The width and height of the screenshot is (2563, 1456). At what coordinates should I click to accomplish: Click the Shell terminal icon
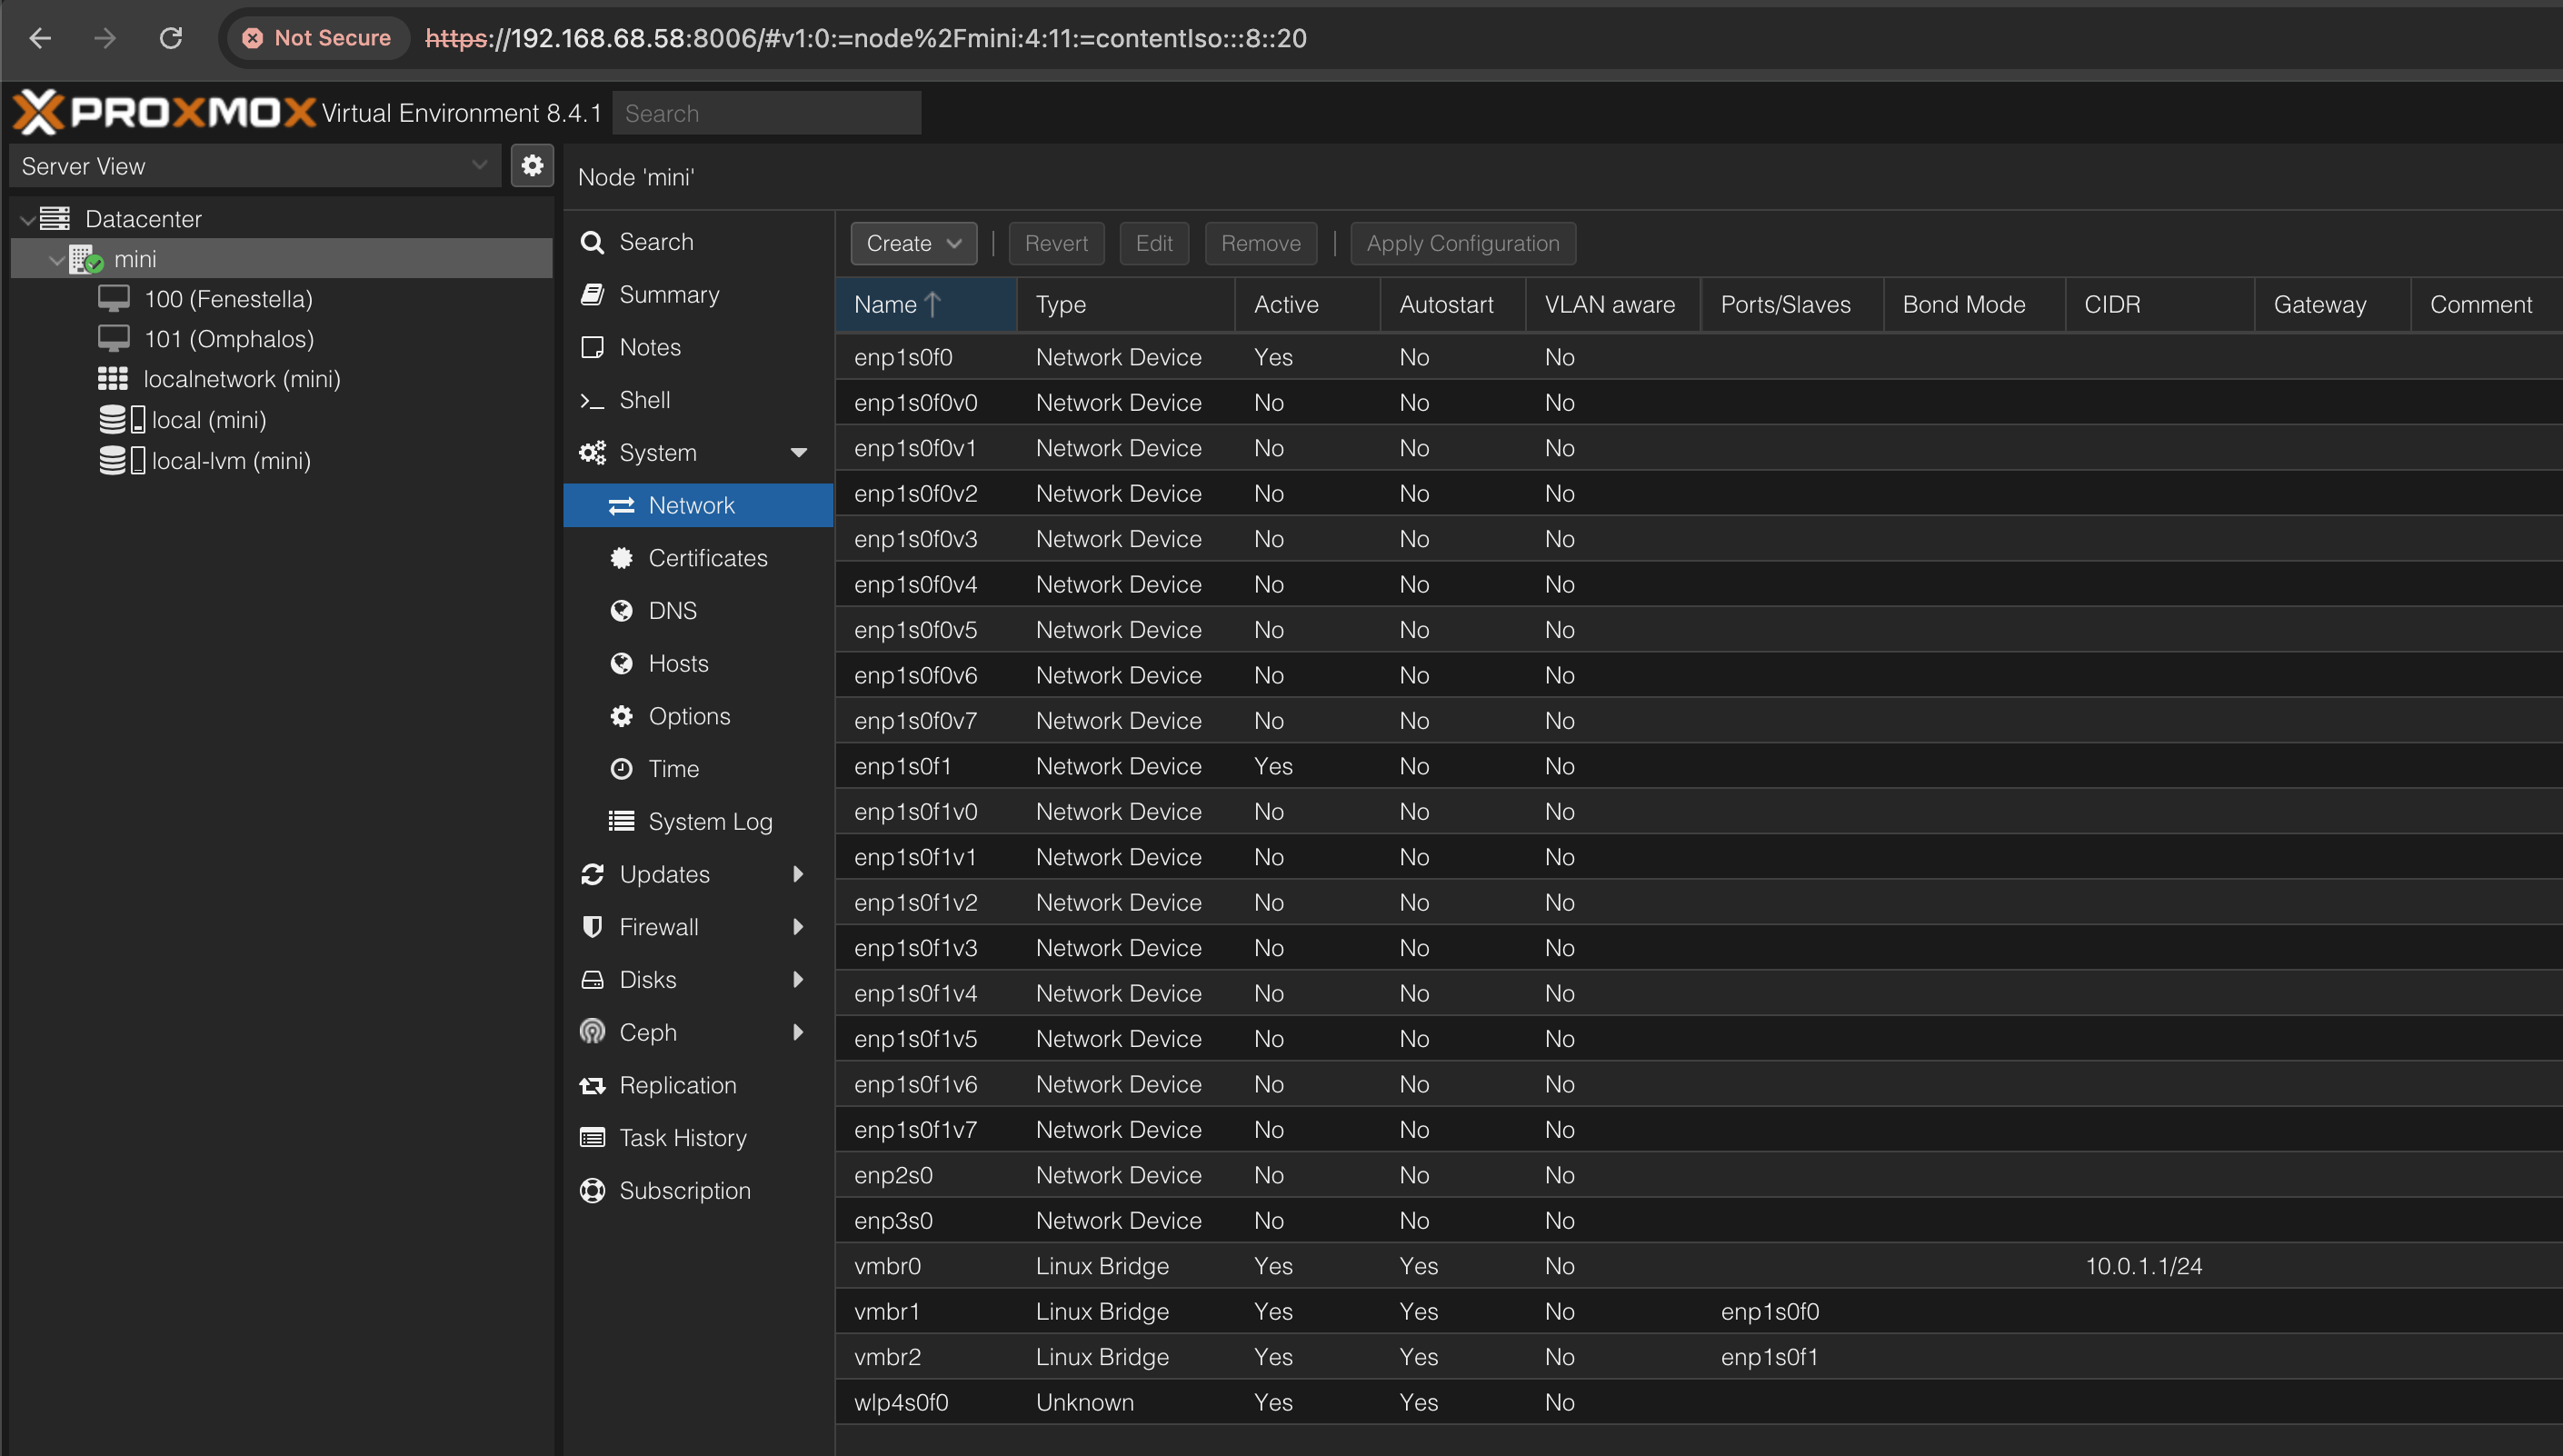tap(592, 400)
